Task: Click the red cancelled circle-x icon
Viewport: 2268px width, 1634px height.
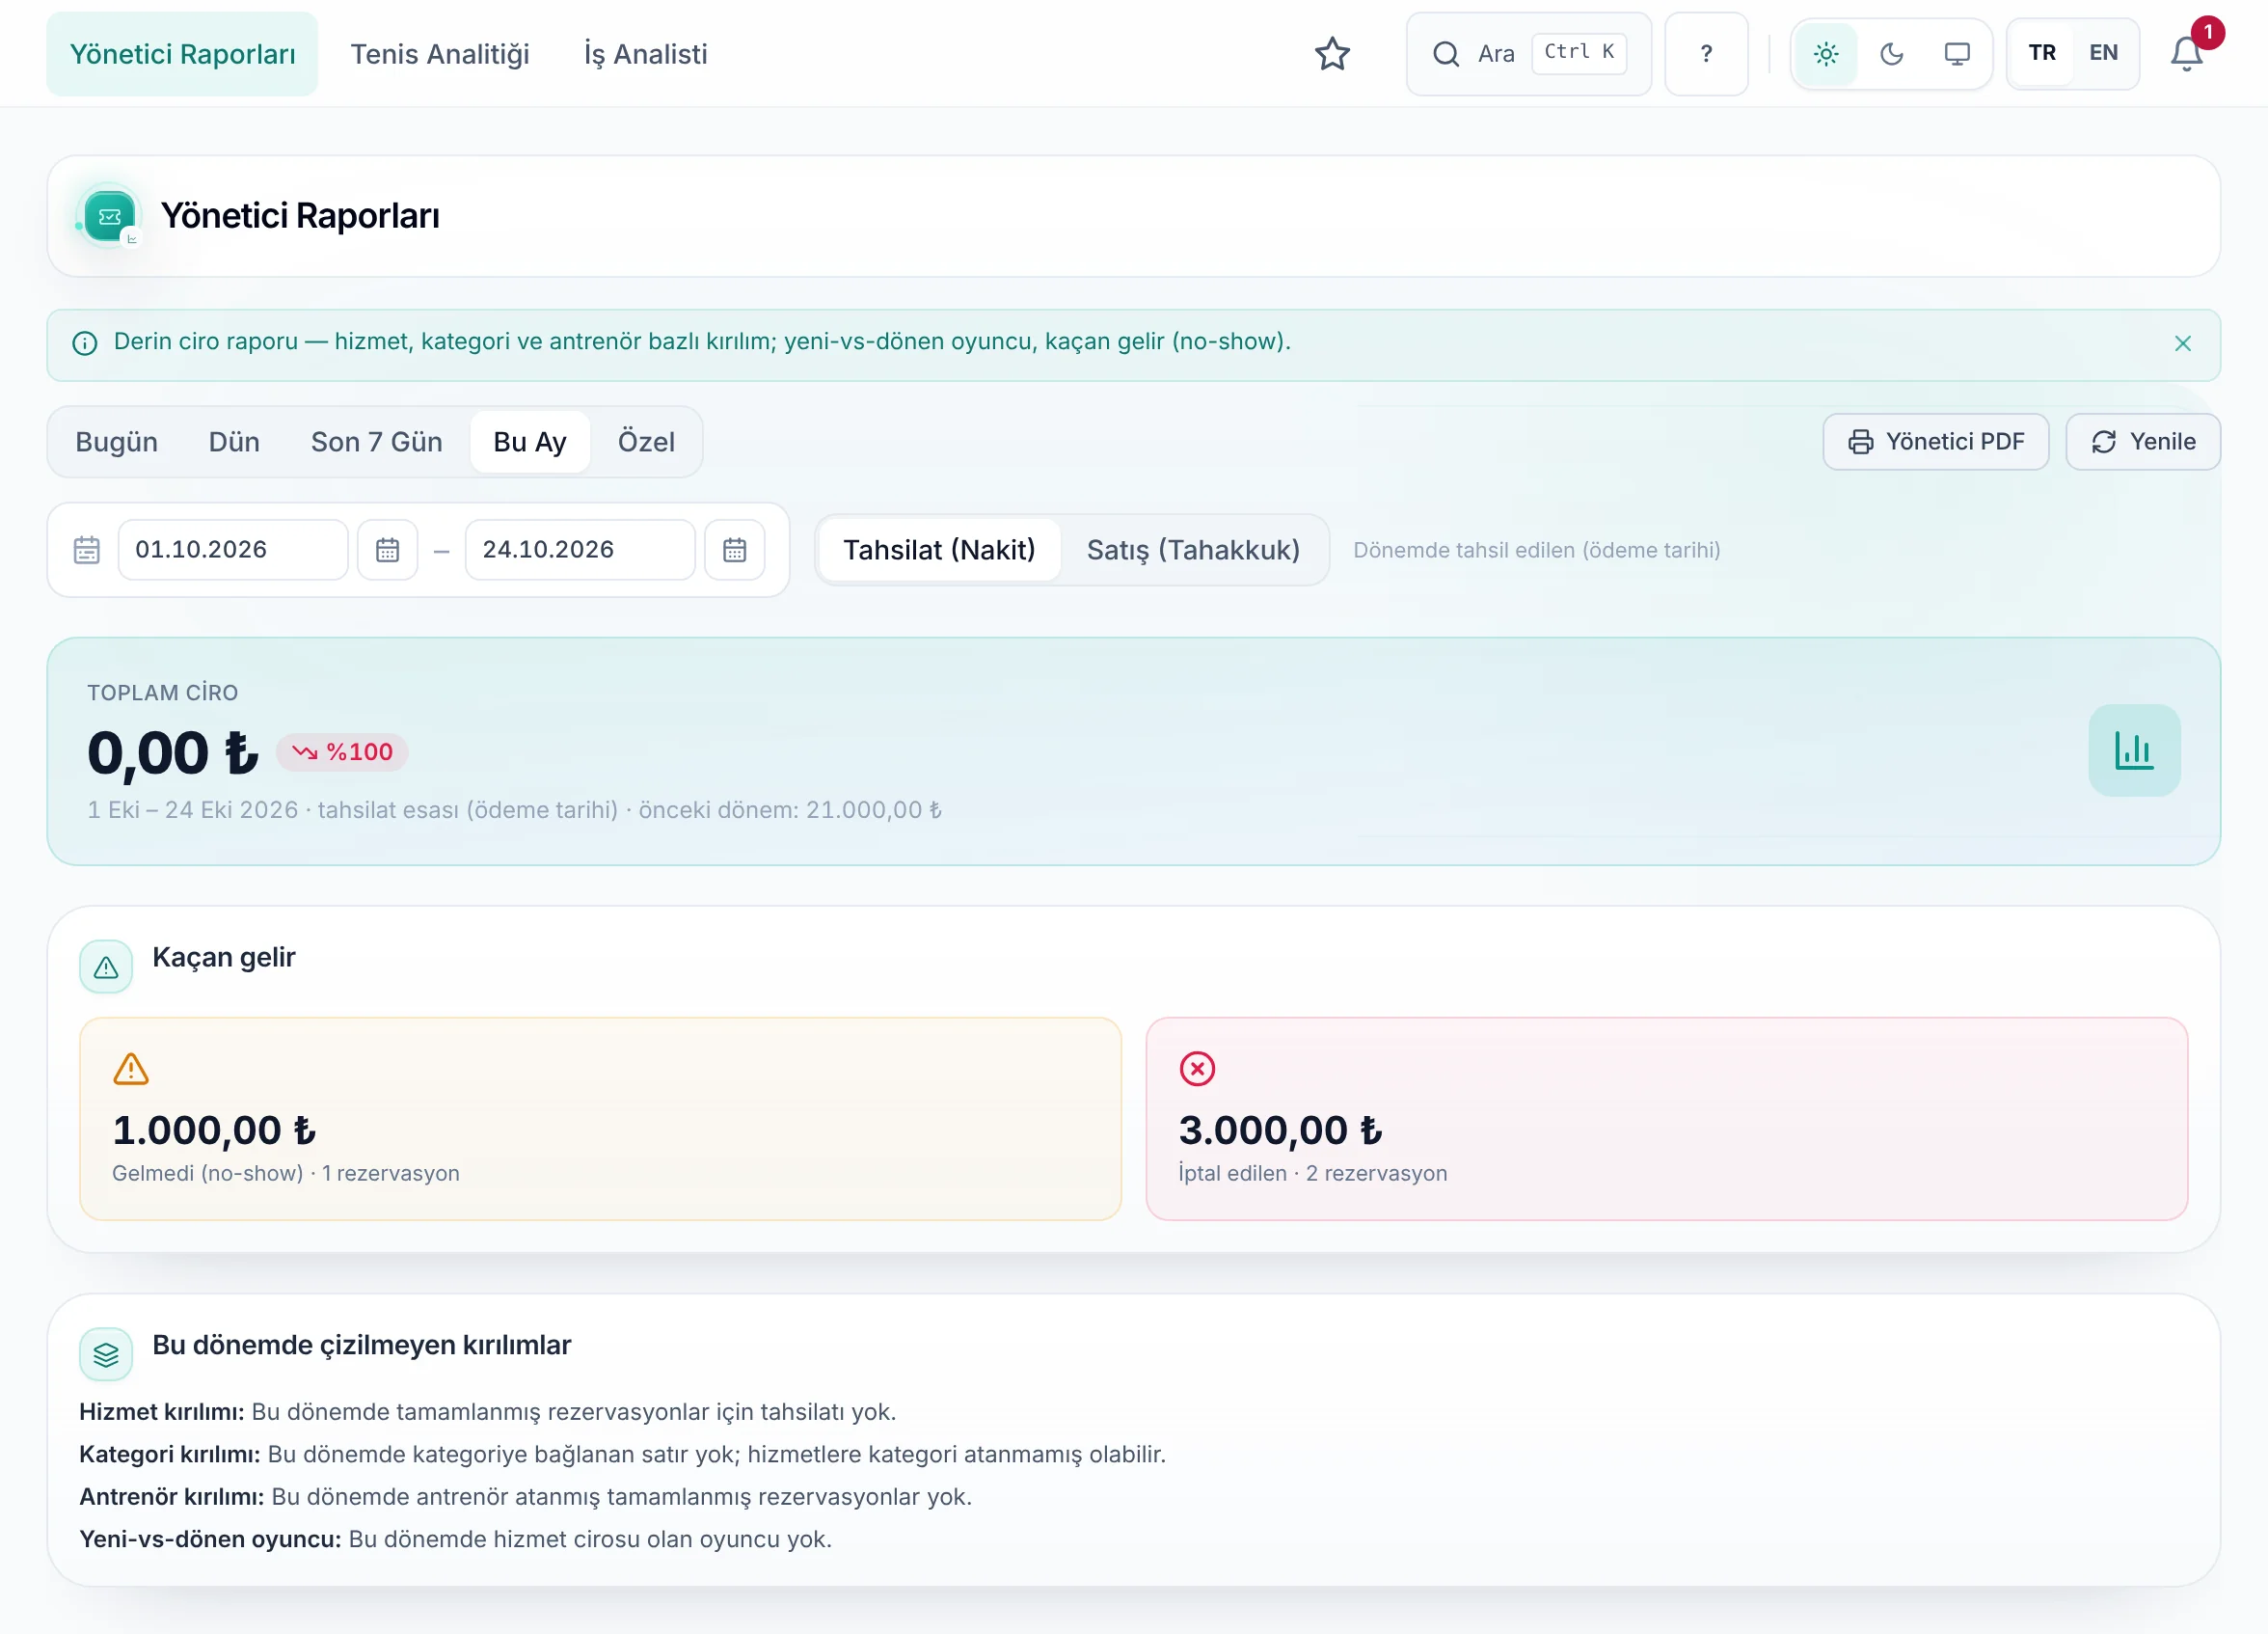Action: click(1197, 1069)
